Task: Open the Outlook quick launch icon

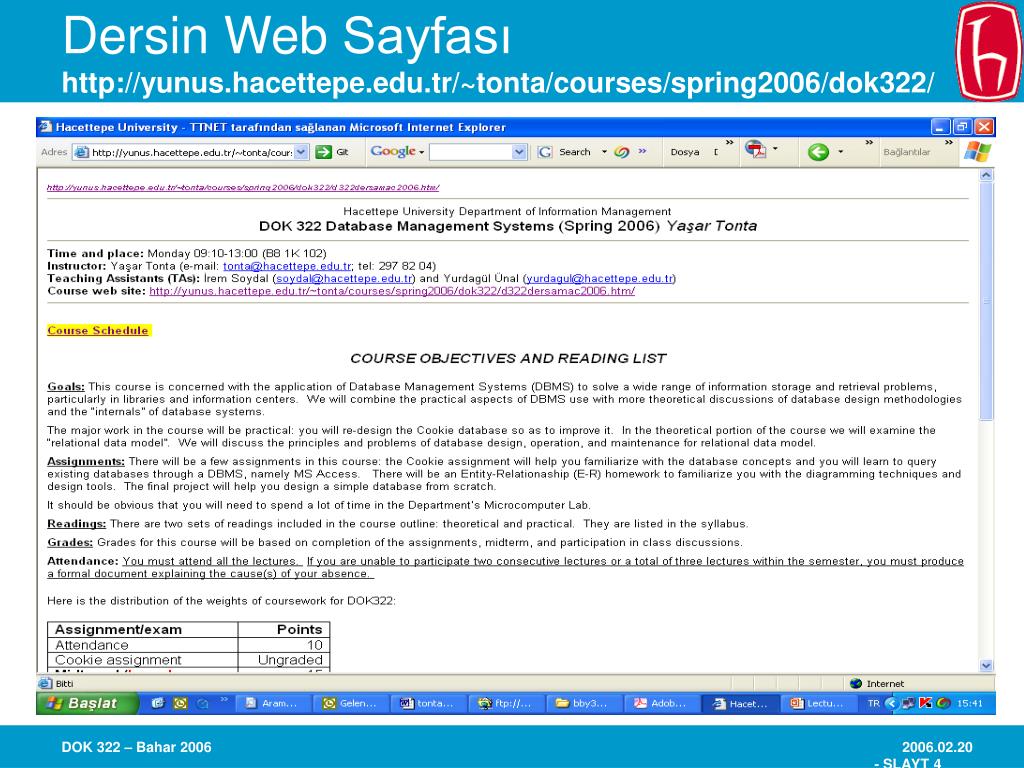Action: pos(180,703)
